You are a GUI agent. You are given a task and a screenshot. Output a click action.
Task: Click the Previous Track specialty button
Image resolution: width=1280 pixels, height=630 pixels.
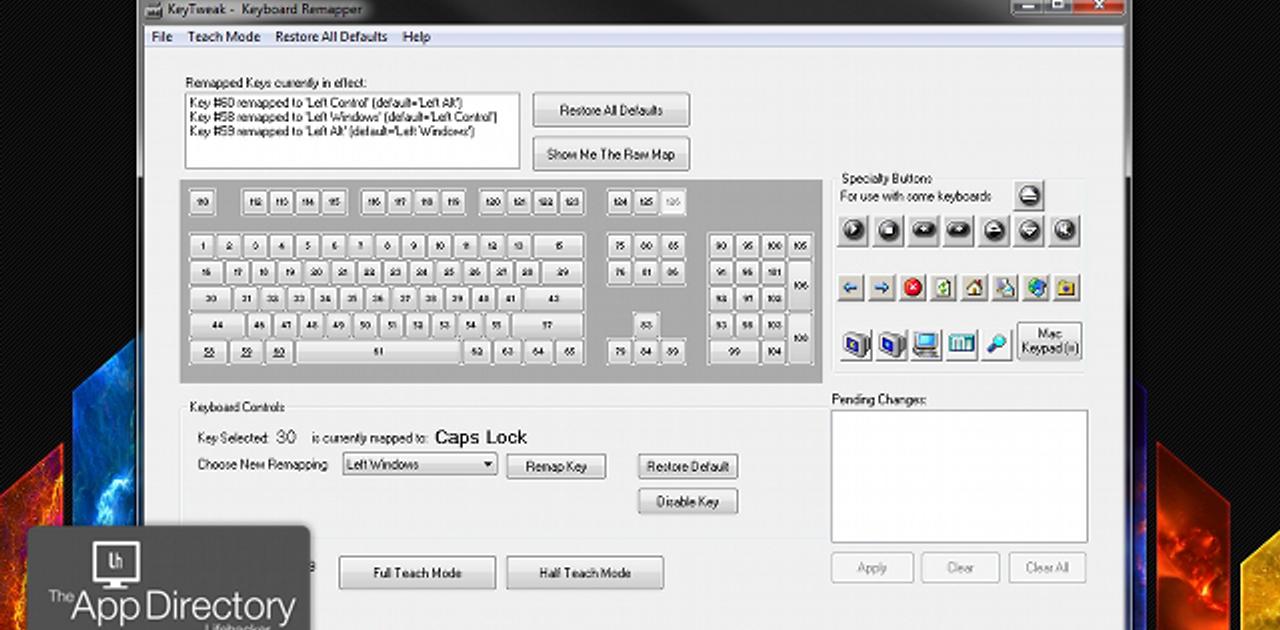[x=923, y=231]
